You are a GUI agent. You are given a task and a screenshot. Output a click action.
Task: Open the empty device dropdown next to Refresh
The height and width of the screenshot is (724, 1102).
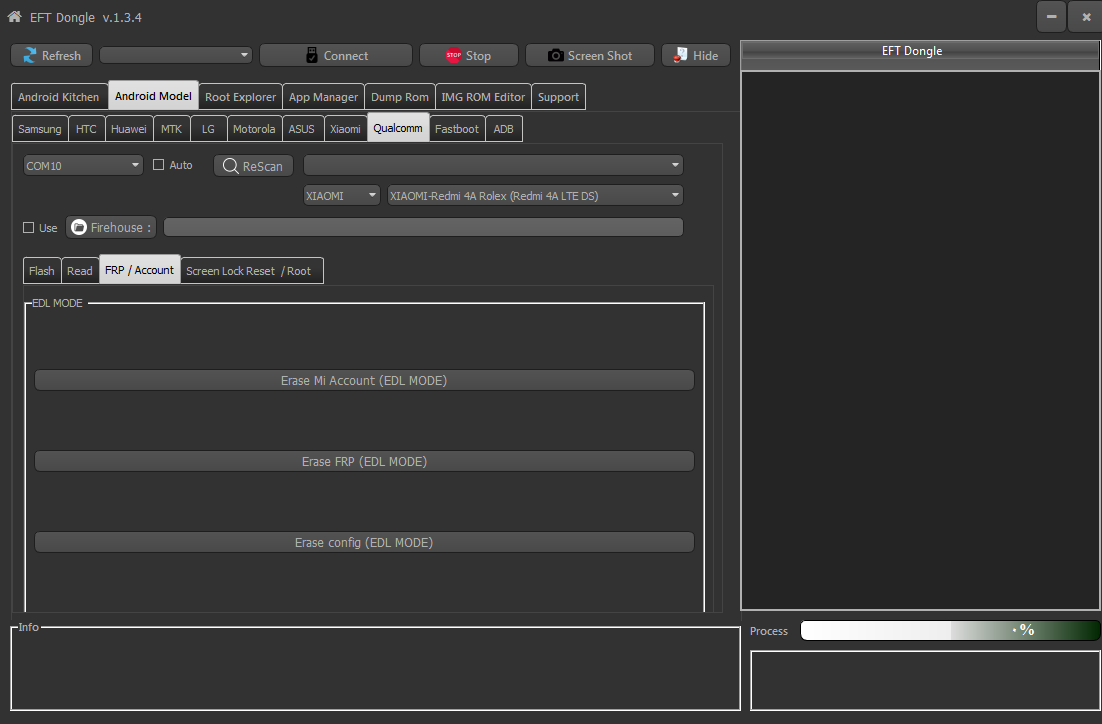point(176,55)
